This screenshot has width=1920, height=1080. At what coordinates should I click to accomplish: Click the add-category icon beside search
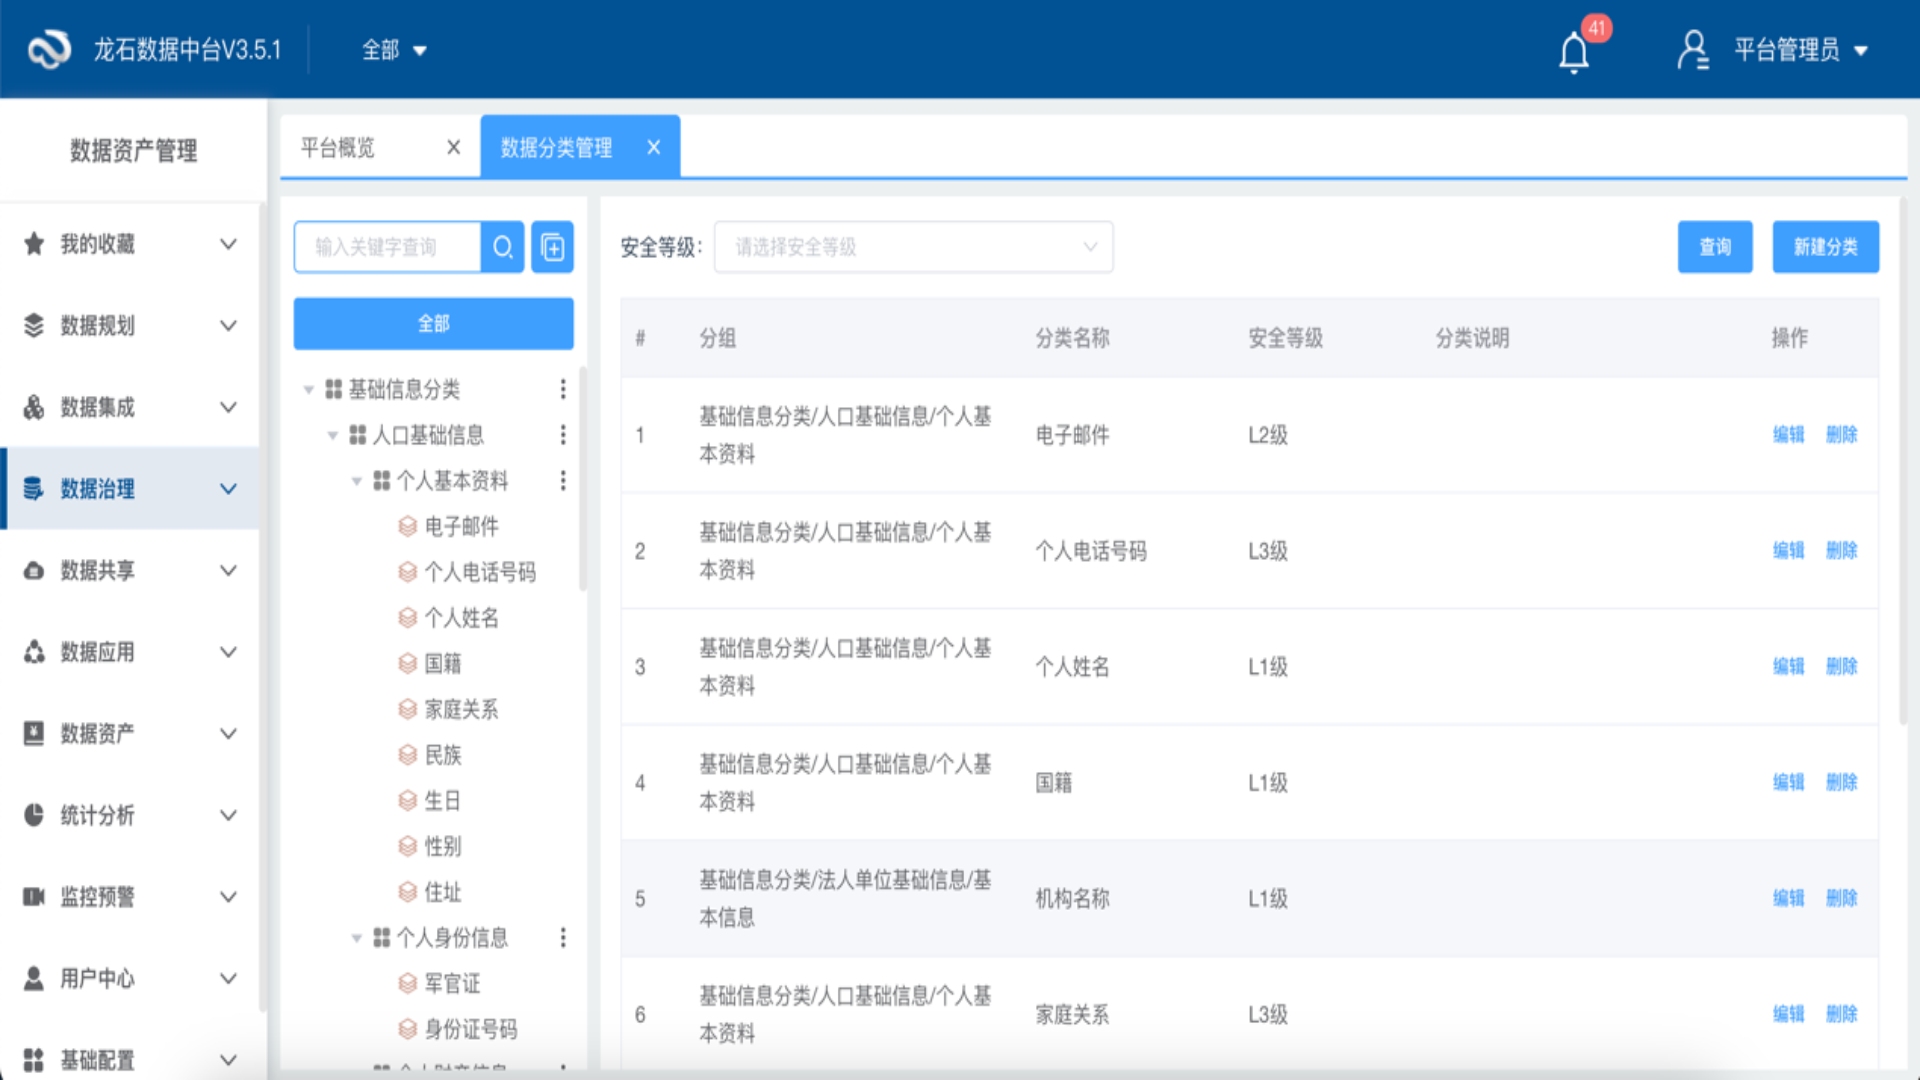[552, 247]
